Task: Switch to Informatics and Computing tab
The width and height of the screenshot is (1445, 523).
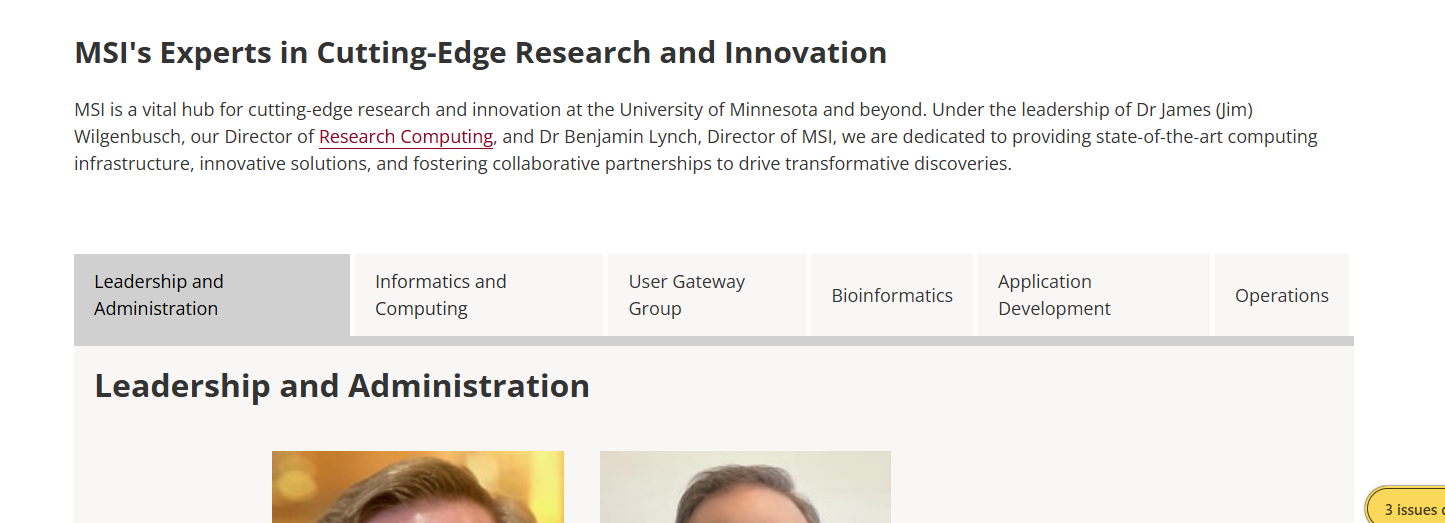Action: point(478,295)
